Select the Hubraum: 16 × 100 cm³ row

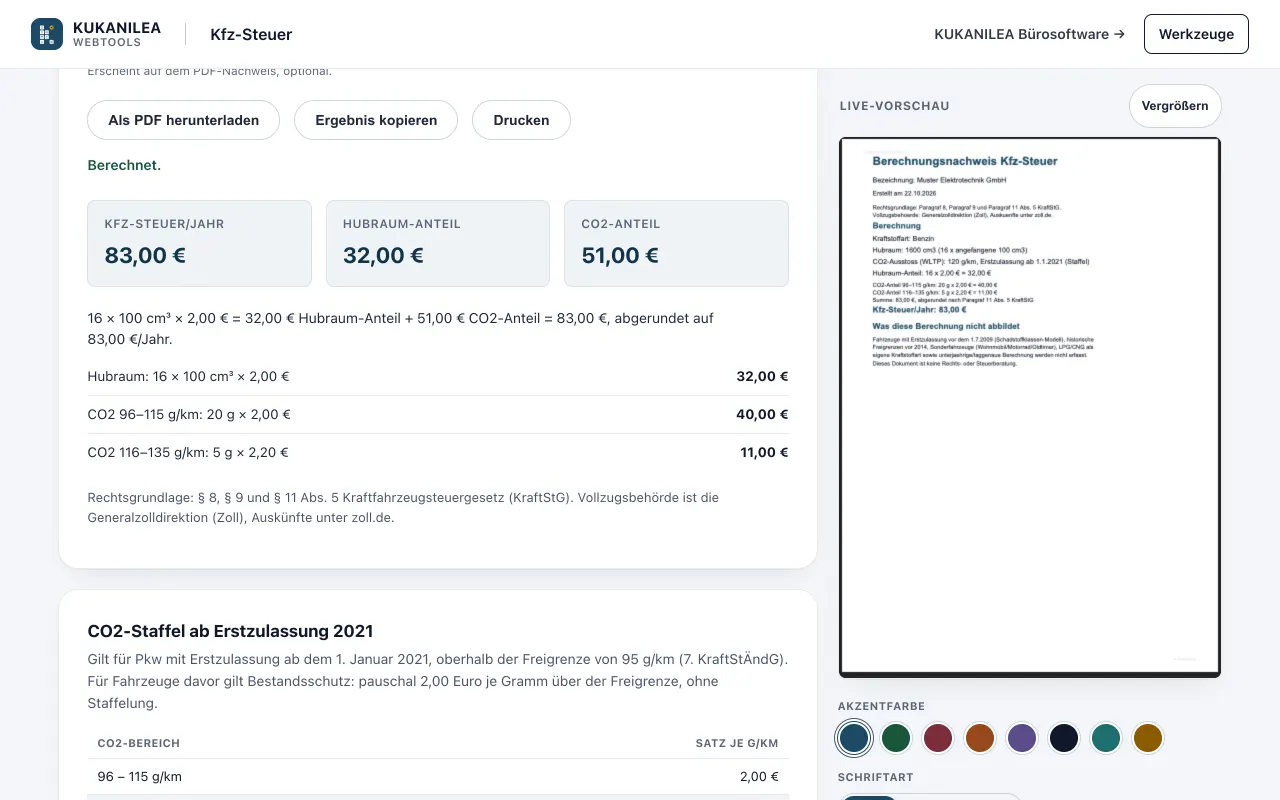pos(438,377)
